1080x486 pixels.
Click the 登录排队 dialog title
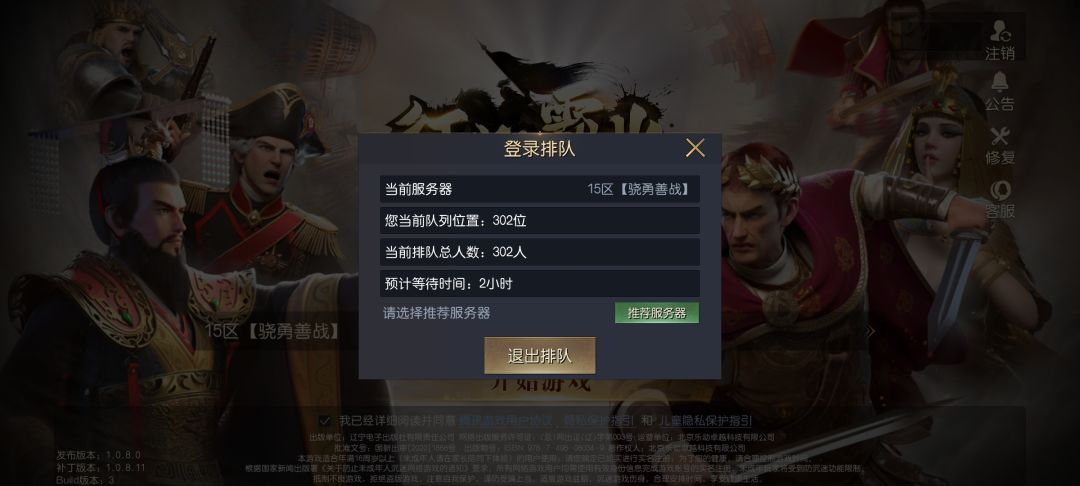coord(539,149)
